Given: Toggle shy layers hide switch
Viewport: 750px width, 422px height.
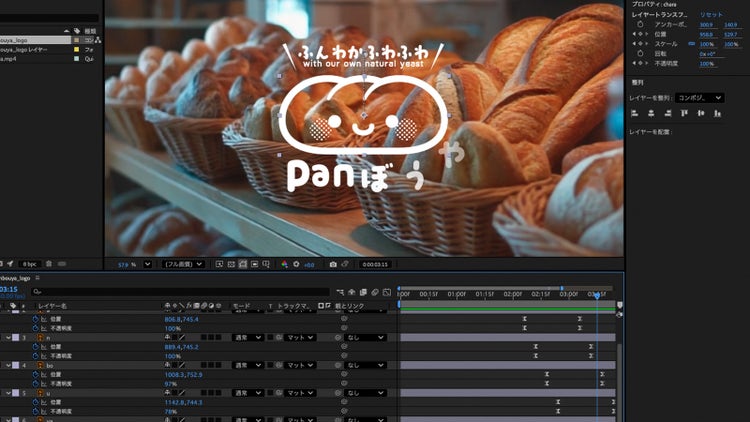Looking at the screenshot, I should [352, 292].
